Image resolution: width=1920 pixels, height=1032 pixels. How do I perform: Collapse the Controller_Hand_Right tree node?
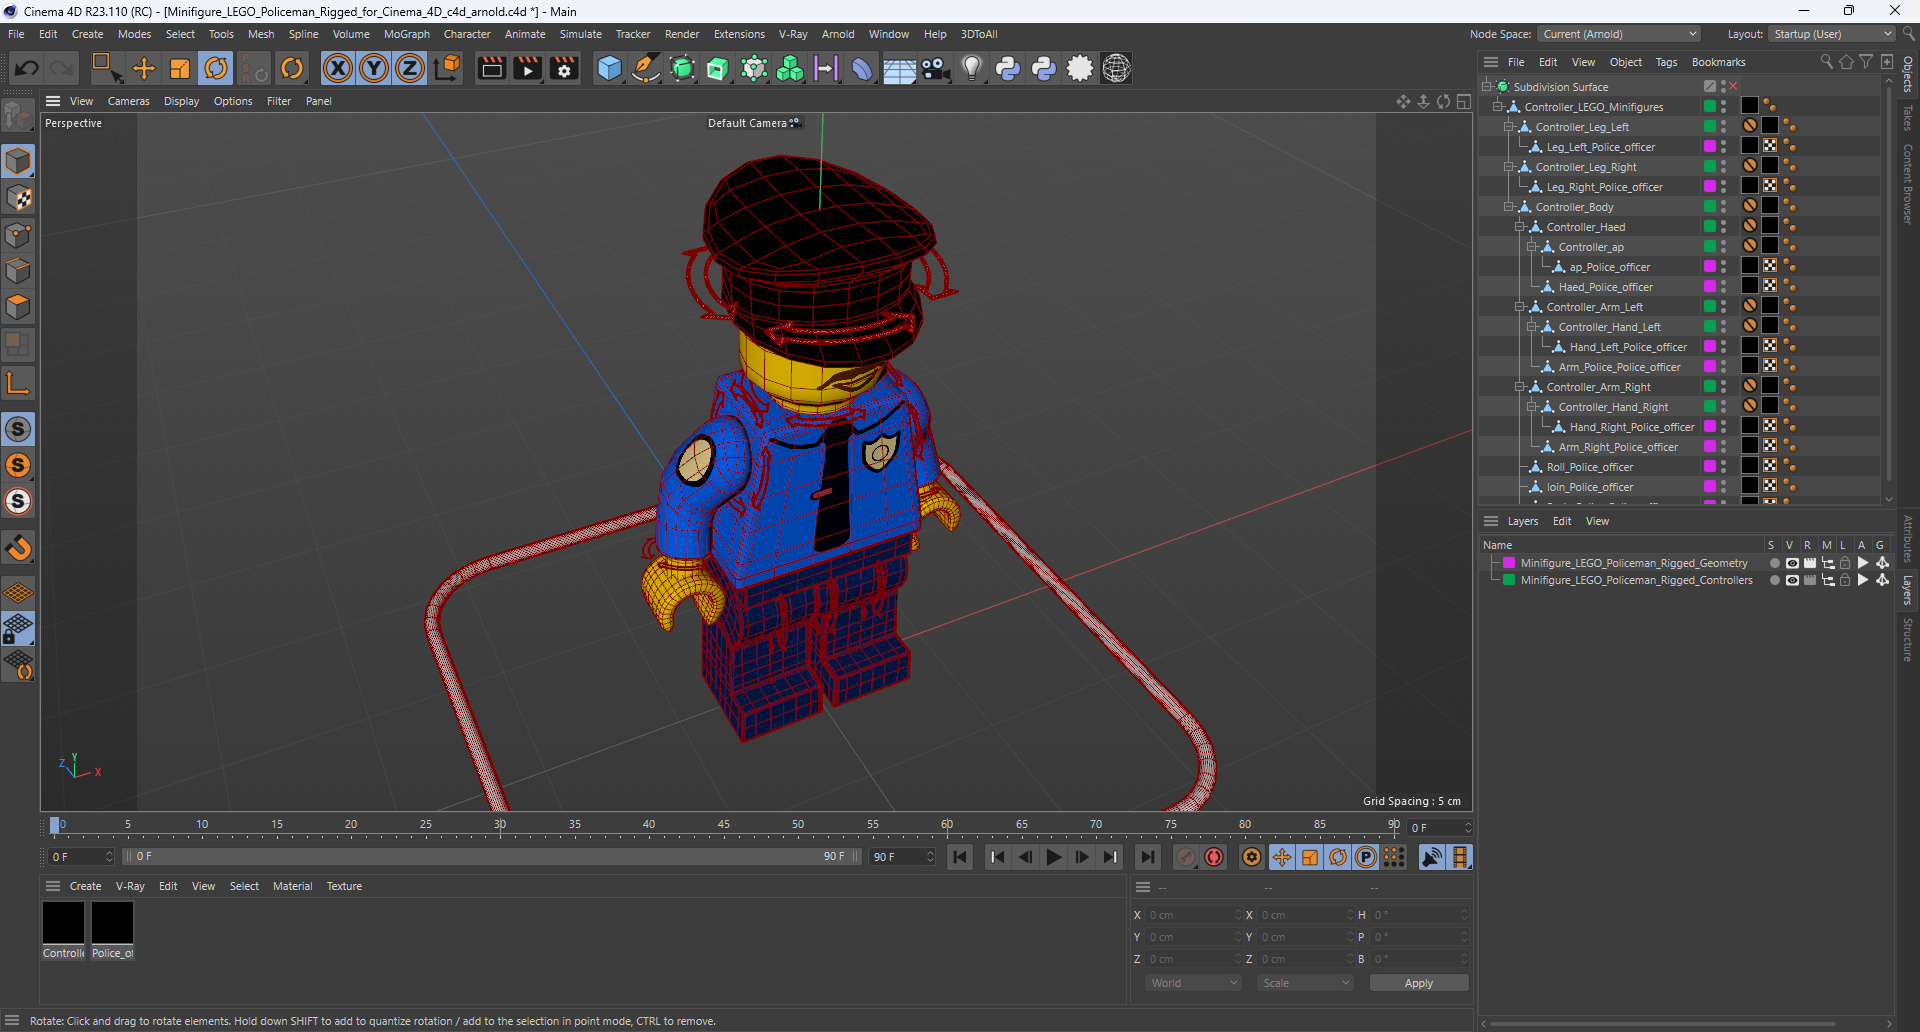1531,407
